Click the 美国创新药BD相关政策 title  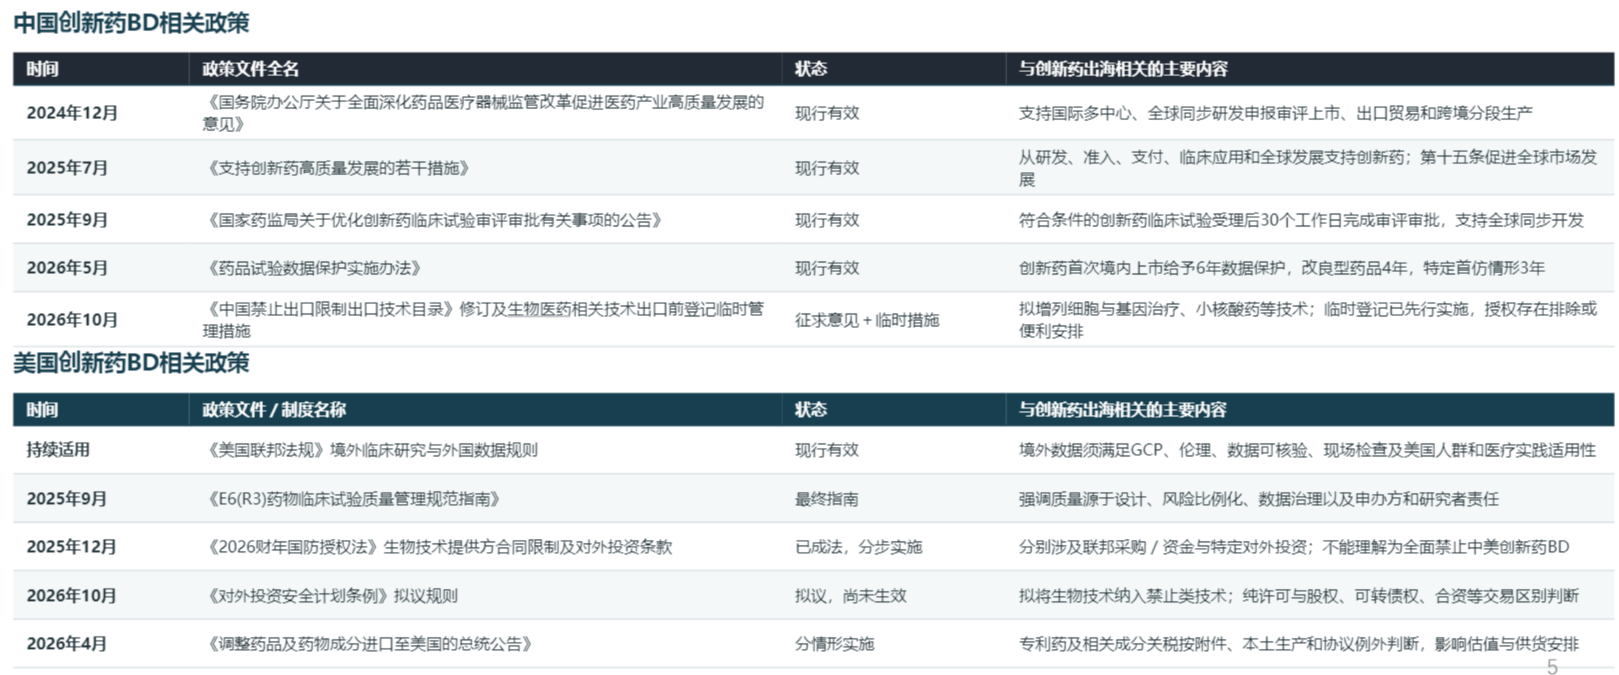click(x=131, y=362)
